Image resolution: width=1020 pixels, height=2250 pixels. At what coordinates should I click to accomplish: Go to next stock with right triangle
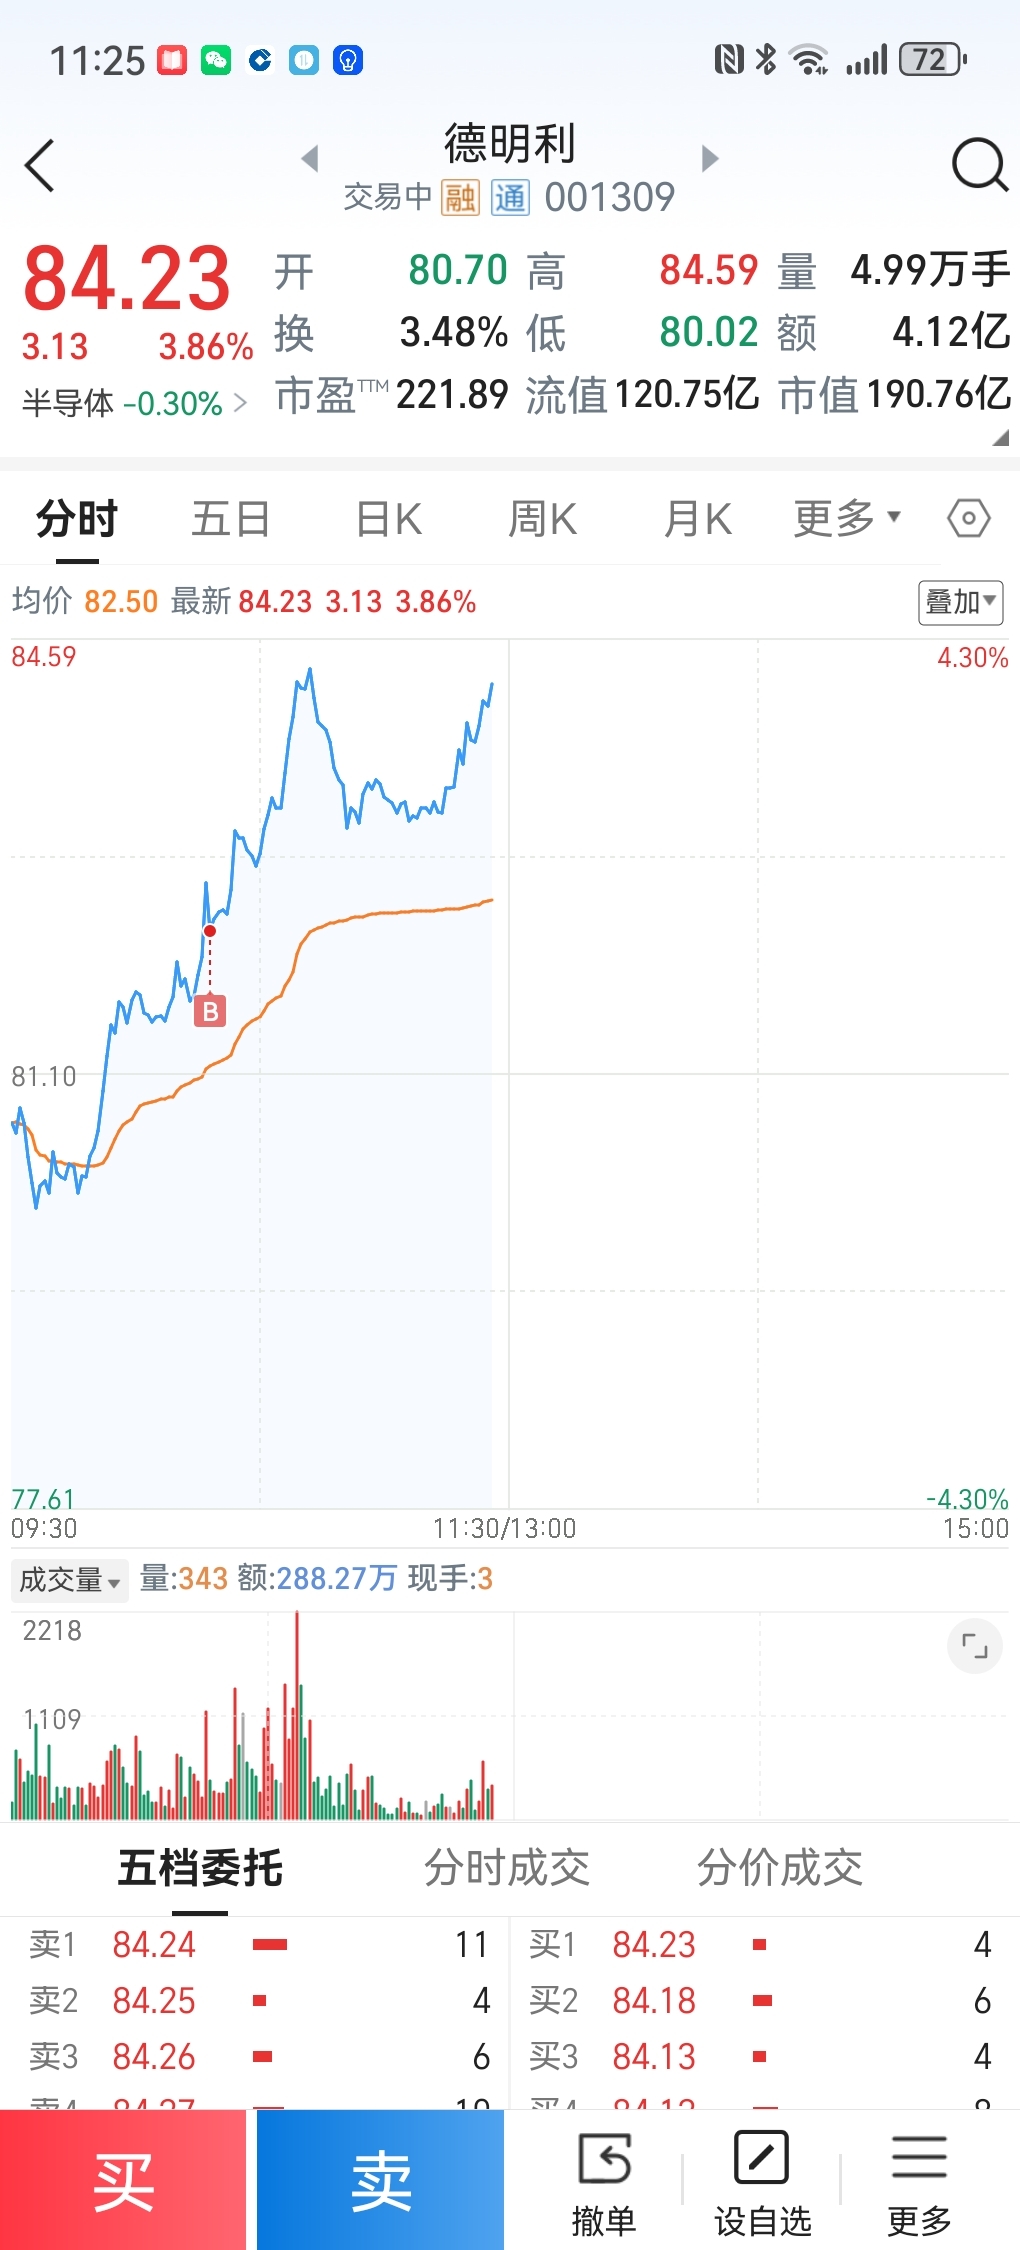[710, 158]
